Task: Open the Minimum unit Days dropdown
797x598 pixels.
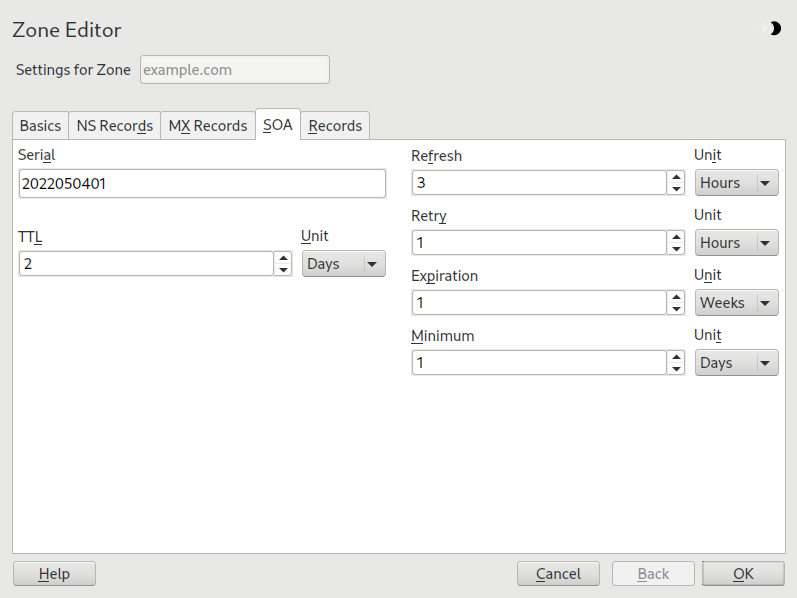Action: tap(736, 363)
